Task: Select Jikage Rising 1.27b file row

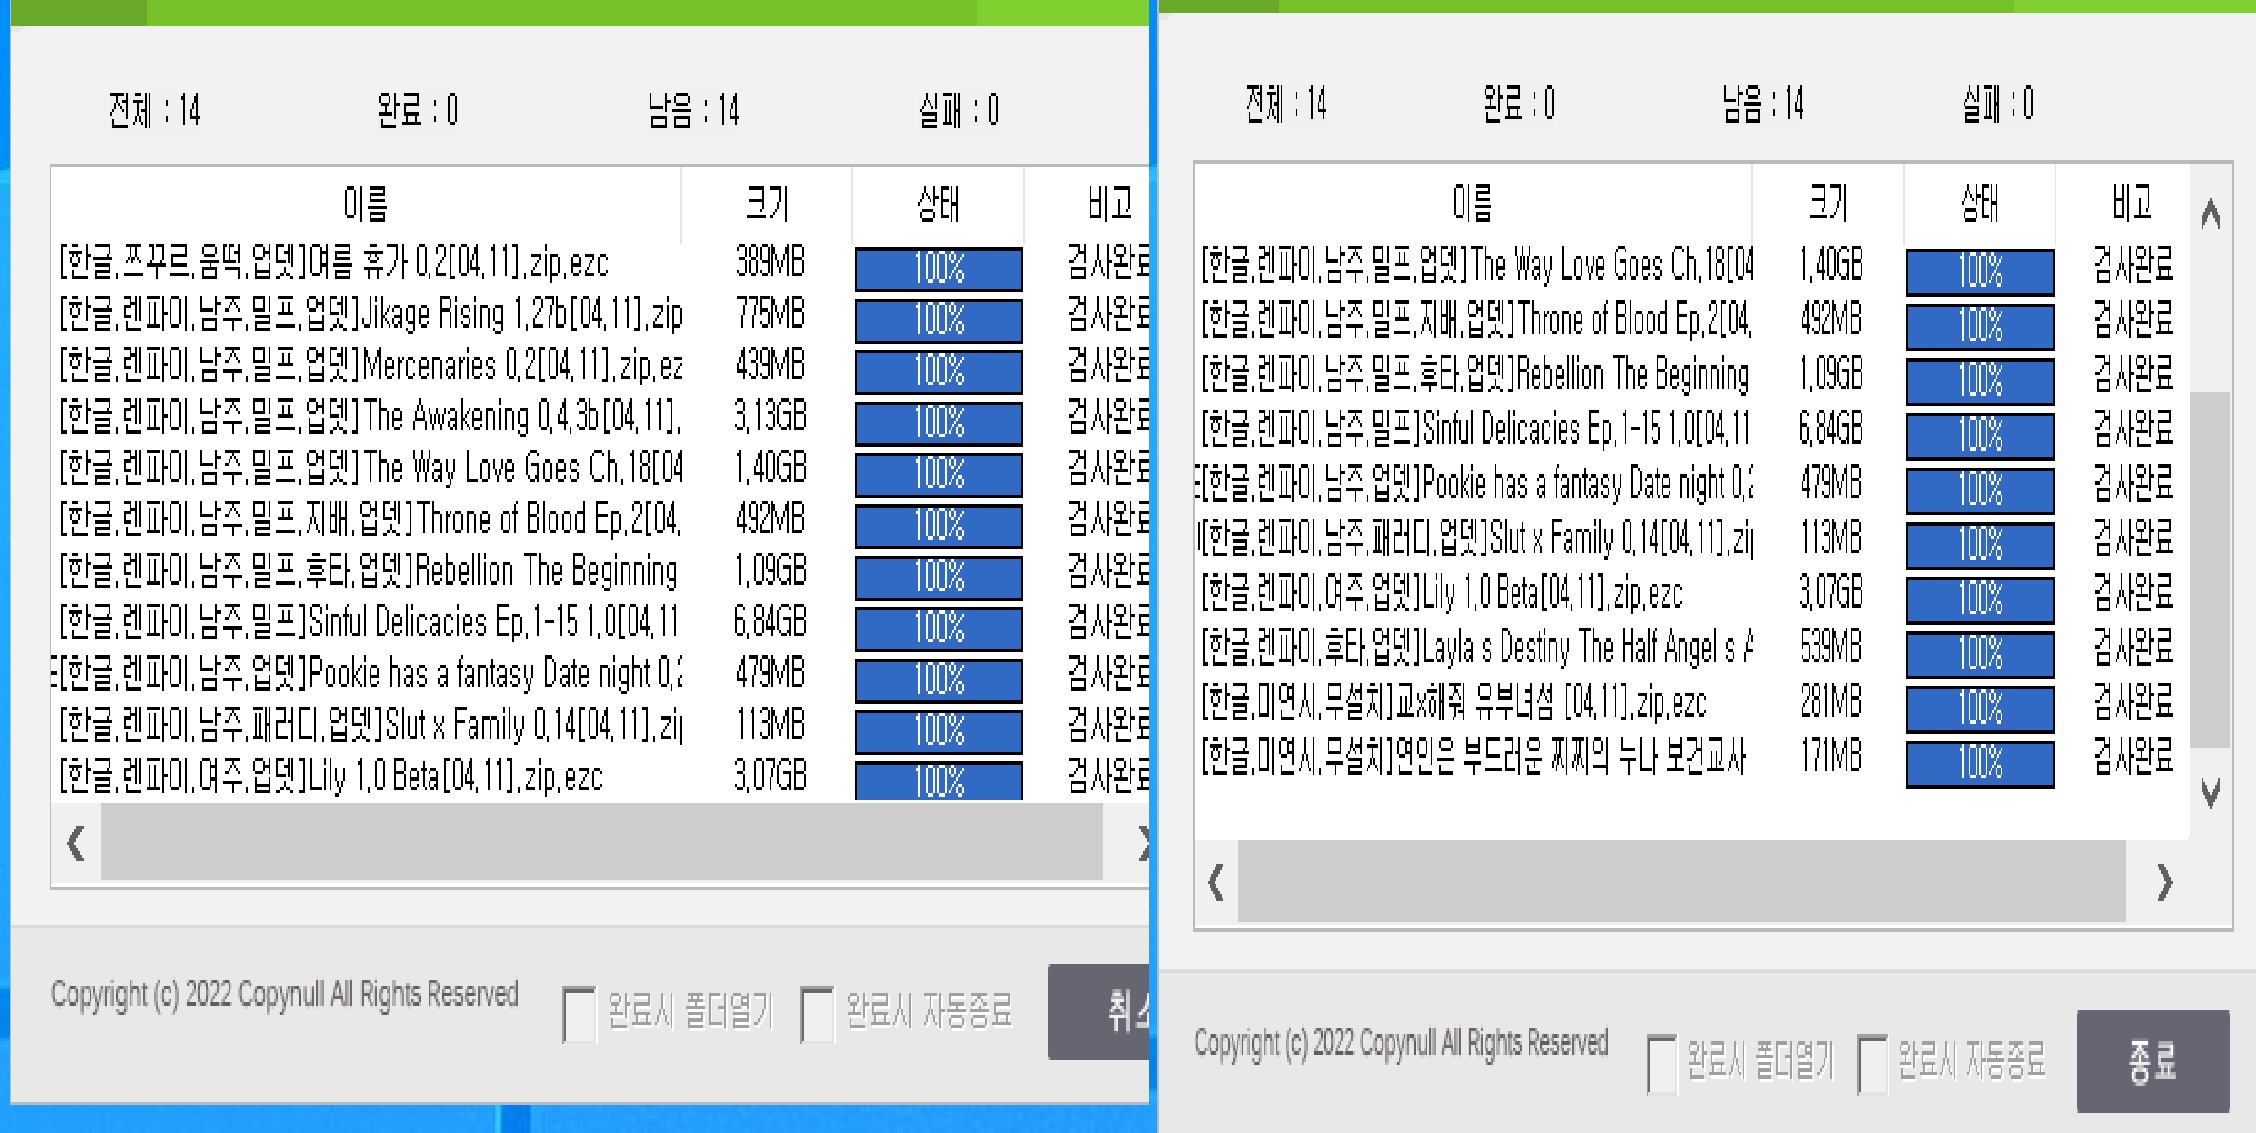Action: click(x=370, y=315)
